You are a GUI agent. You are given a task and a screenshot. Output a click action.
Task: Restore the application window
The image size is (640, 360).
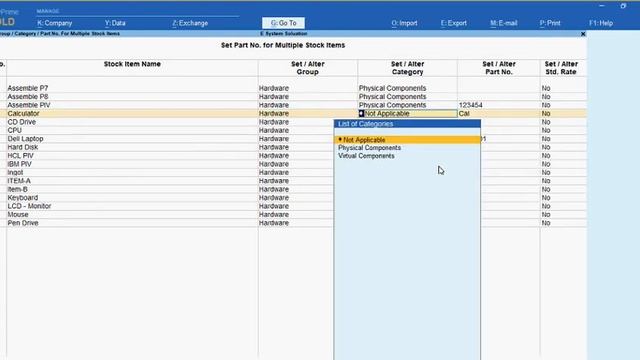(x=623, y=6)
